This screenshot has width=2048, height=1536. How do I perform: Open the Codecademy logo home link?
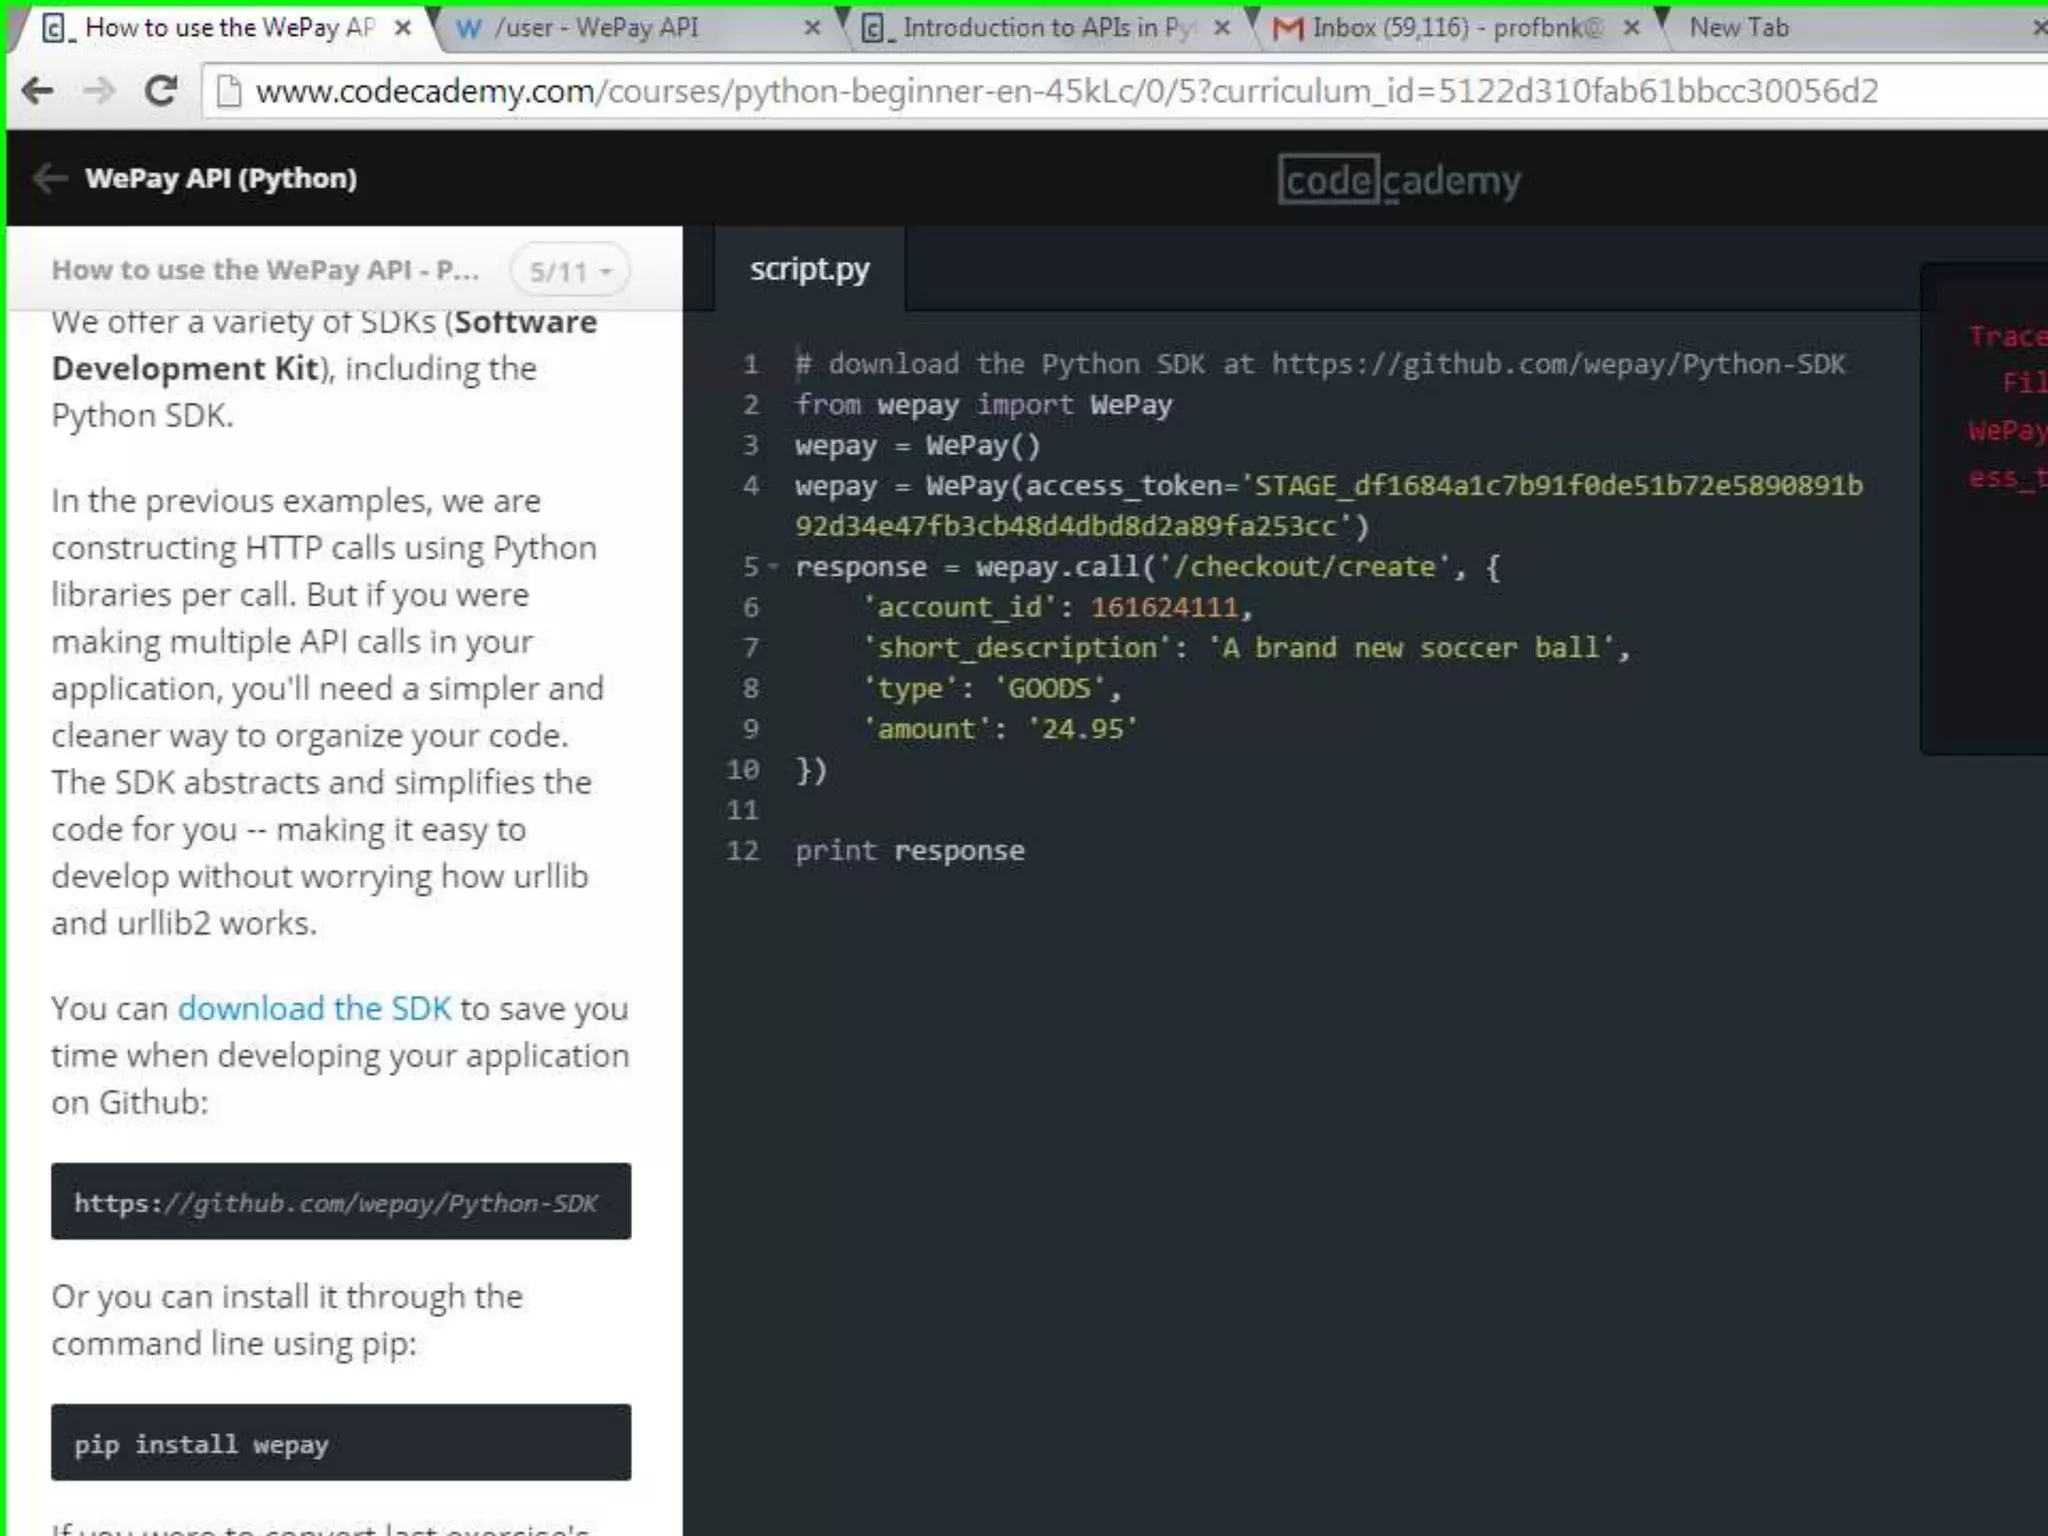[x=1399, y=180]
